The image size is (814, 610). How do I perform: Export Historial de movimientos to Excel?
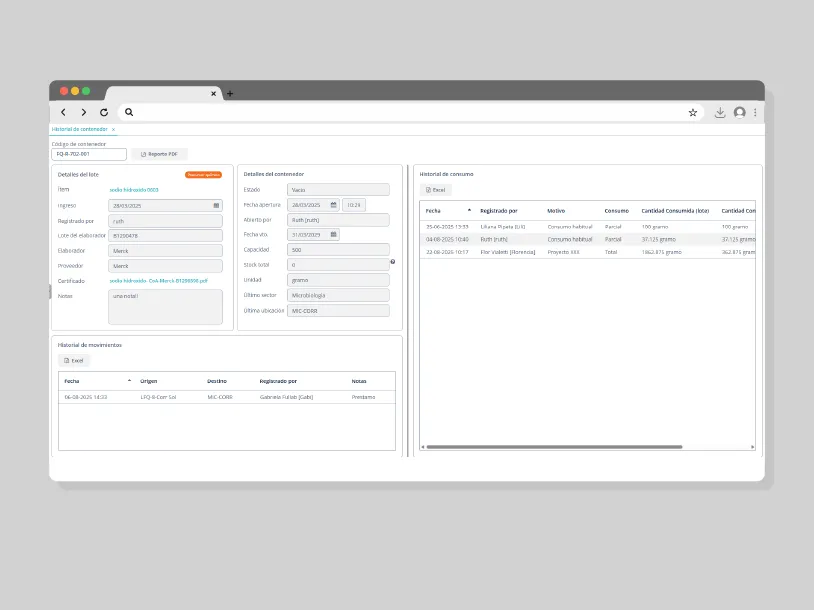point(74,360)
